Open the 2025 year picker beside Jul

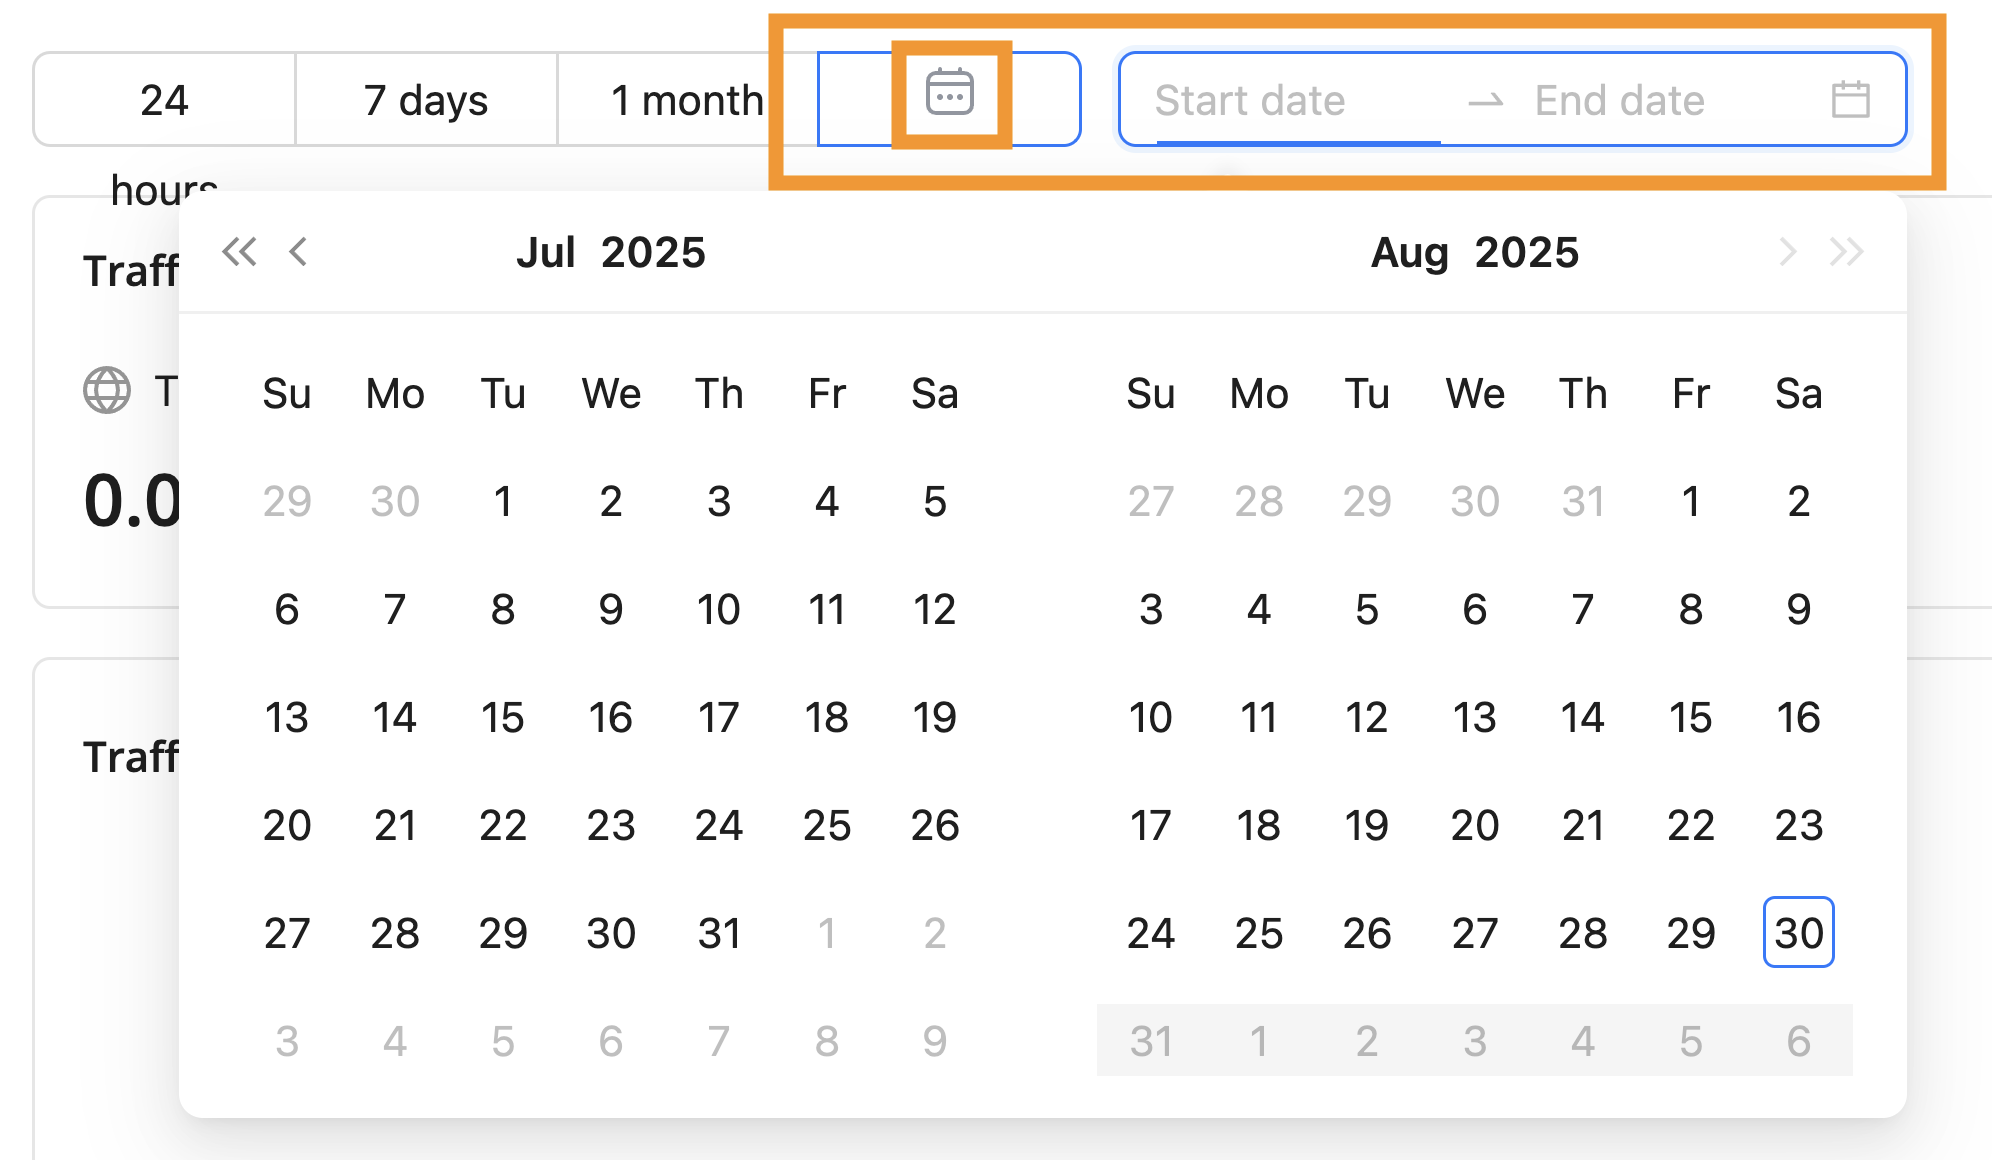click(x=654, y=253)
